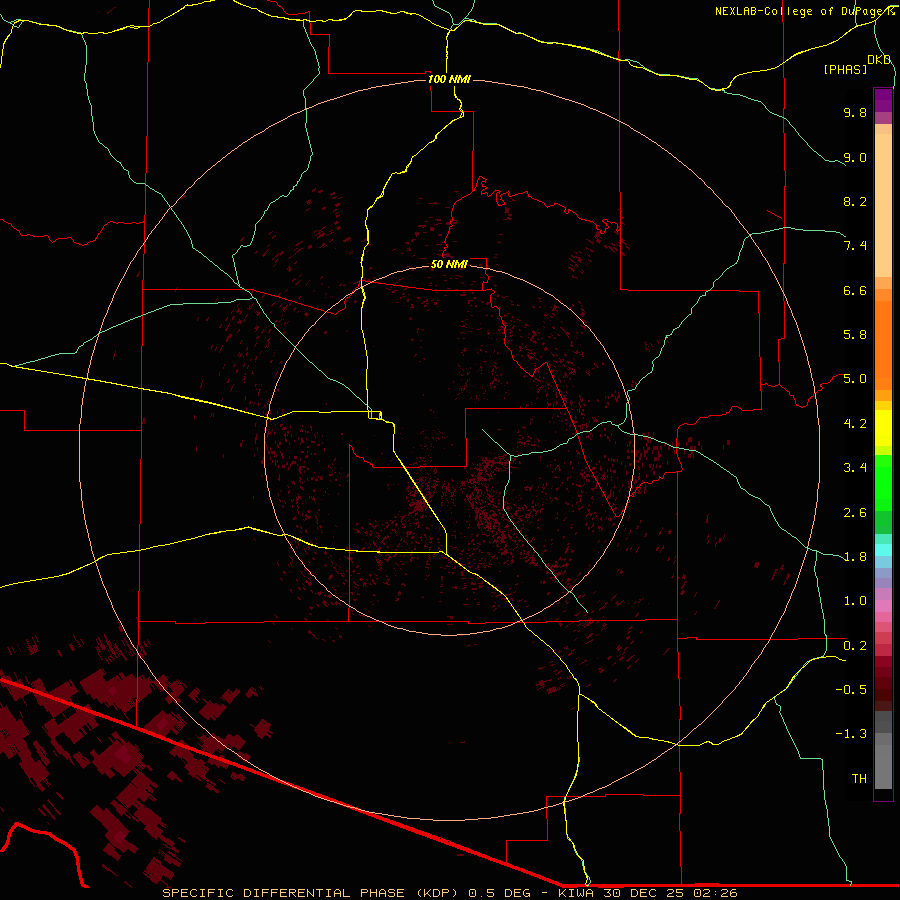This screenshot has width=900, height=900.
Task: Click the 6.6 scale value
Action: pyautogui.click(x=855, y=290)
